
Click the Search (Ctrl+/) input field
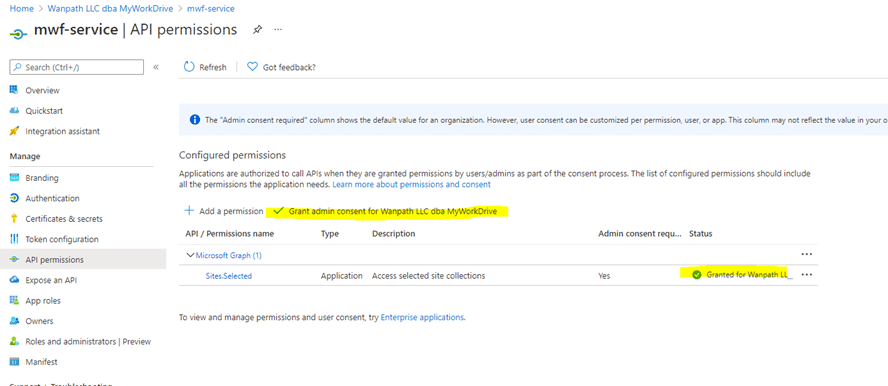(76, 67)
